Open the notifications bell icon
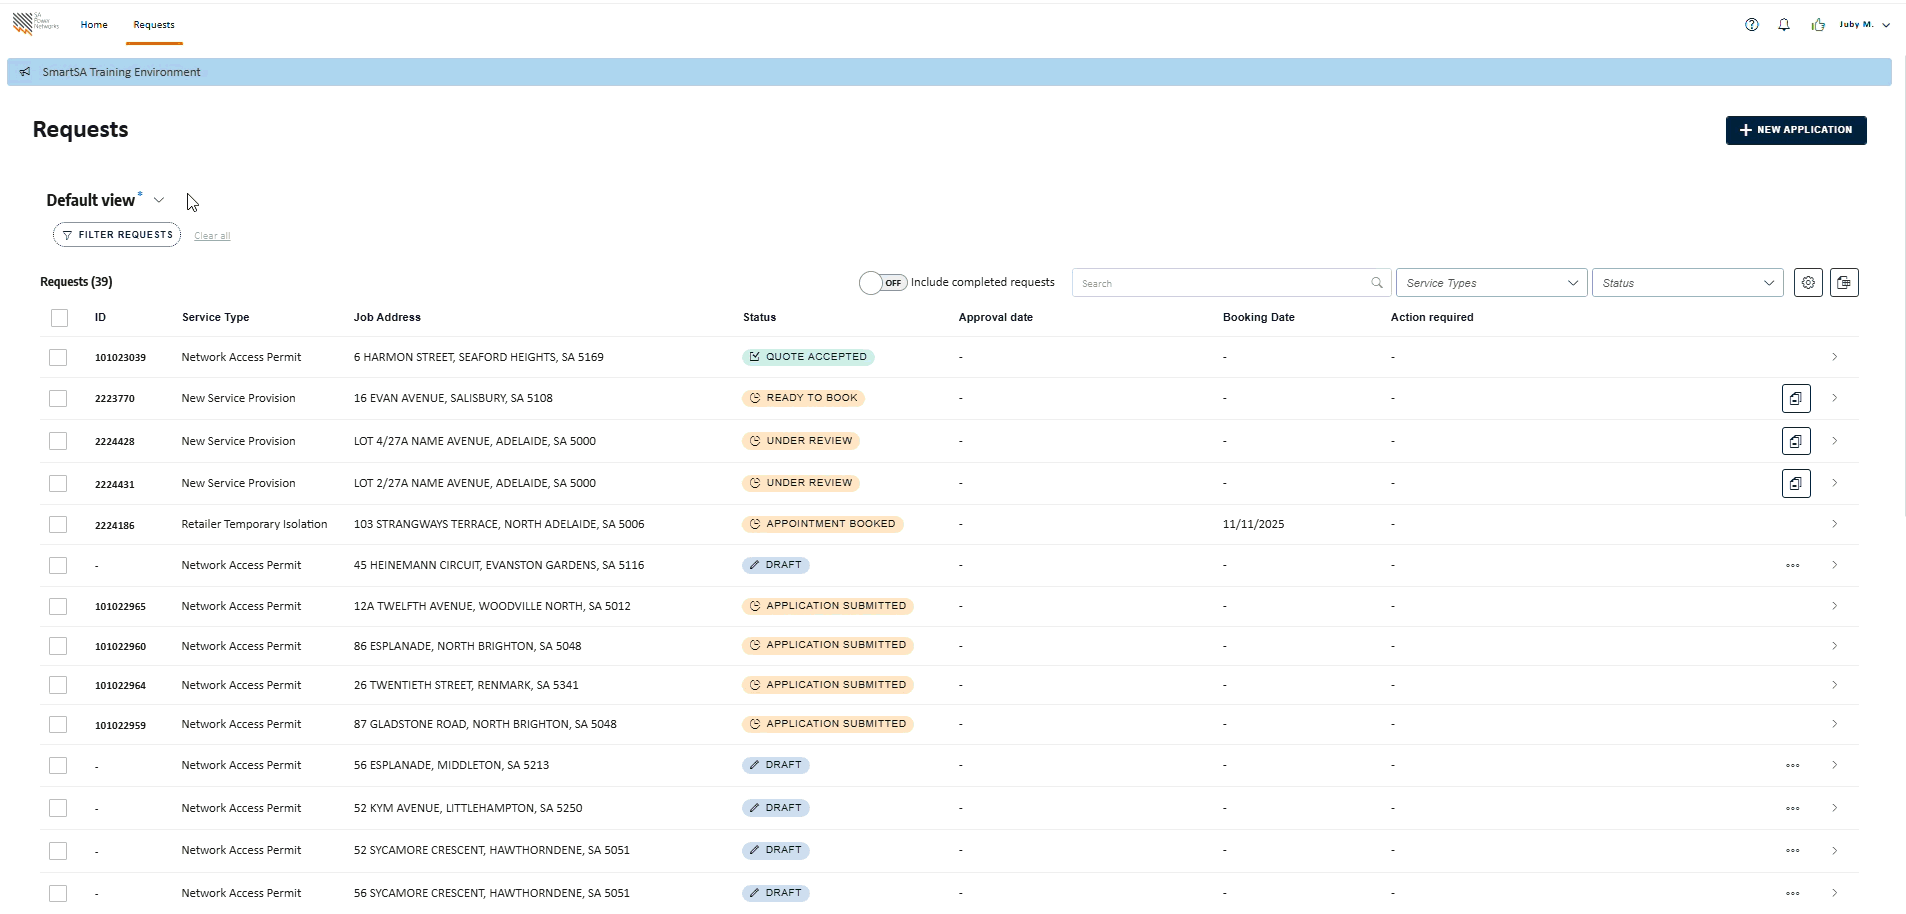 coord(1784,25)
